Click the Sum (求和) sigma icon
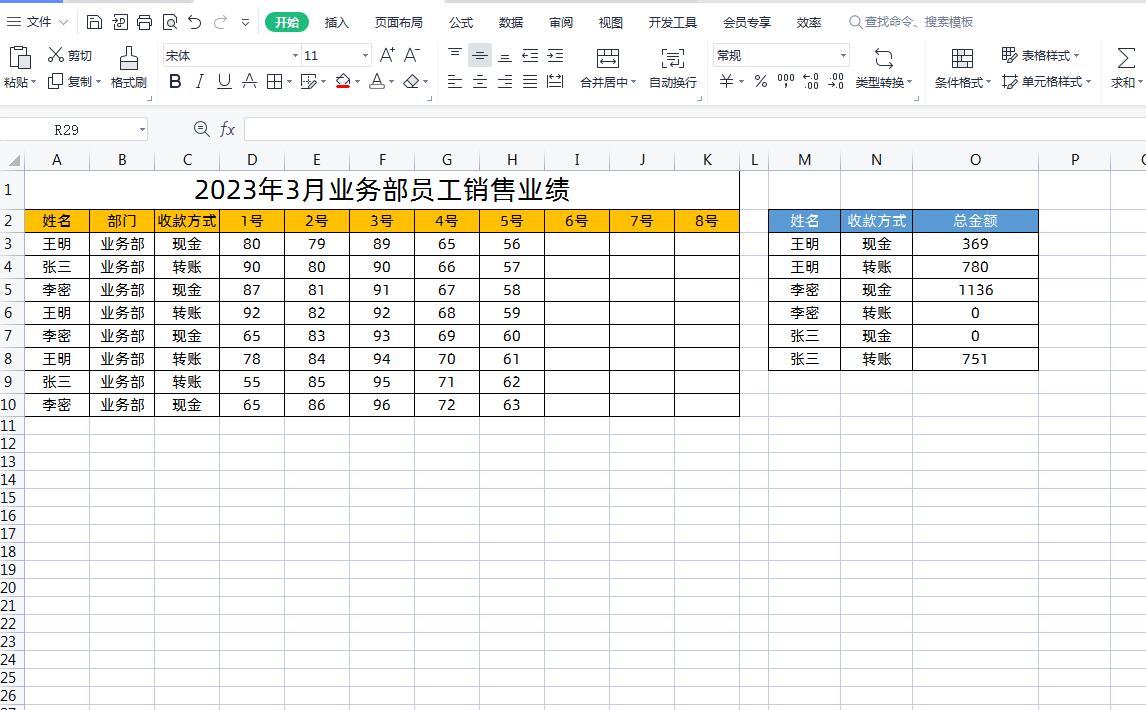This screenshot has height=710, width=1146. click(1126, 58)
